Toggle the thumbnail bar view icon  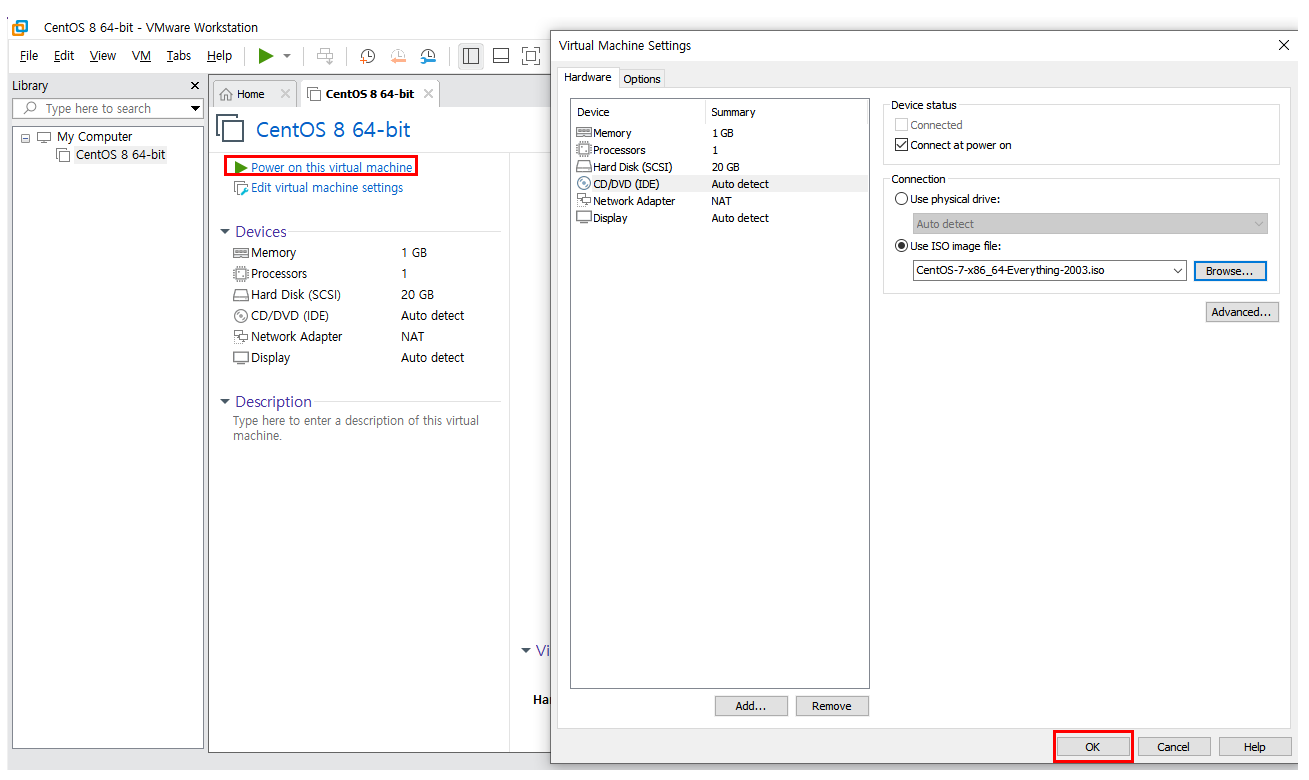point(501,56)
